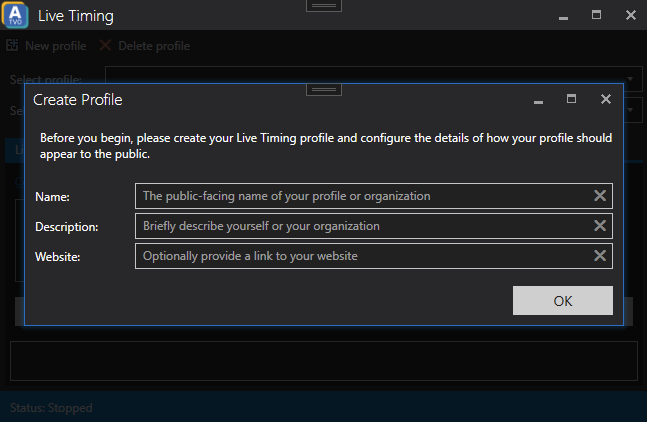Minimize the Live Timing main window
This screenshot has height=422, width=647.
(x=563, y=18)
